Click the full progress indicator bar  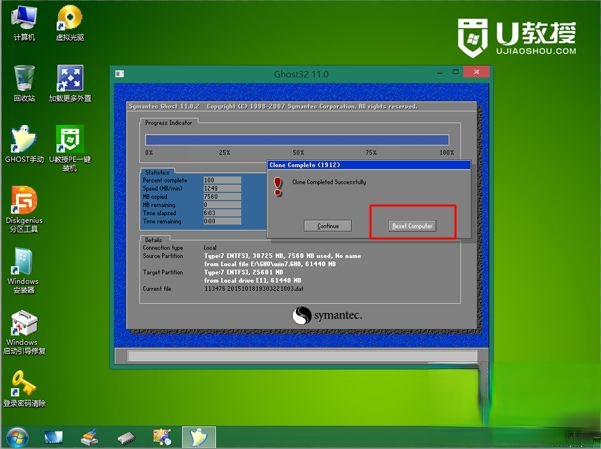297,139
